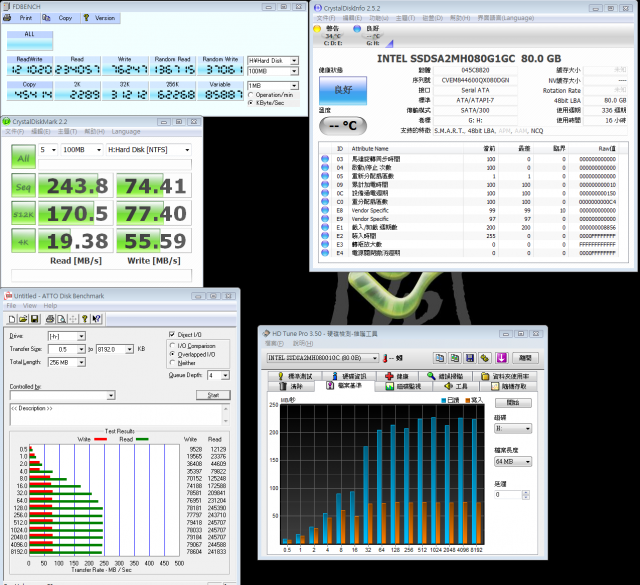Click the ALL button in FDBENCH
The width and height of the screenshot is (640, 585).
tap(29, 41)
